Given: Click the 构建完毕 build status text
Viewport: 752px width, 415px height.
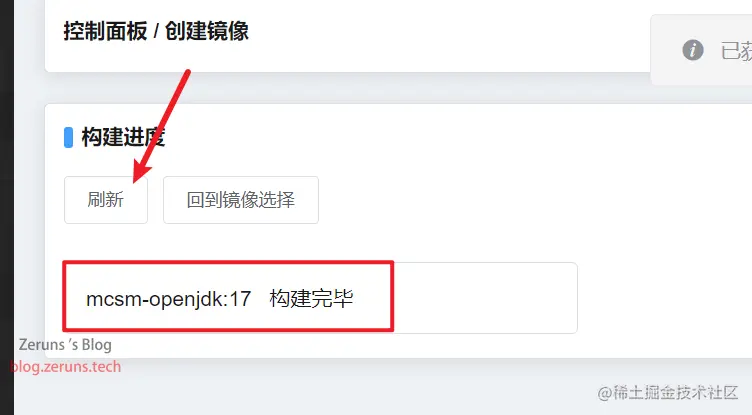Looking at the screenshot, I should coord(311,298).
